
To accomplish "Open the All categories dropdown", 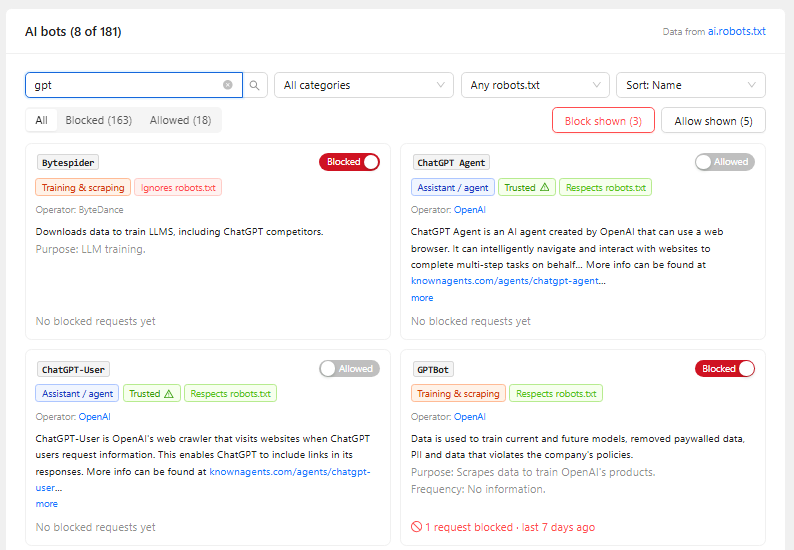I will pyautogui.click(x=364, y=85).
